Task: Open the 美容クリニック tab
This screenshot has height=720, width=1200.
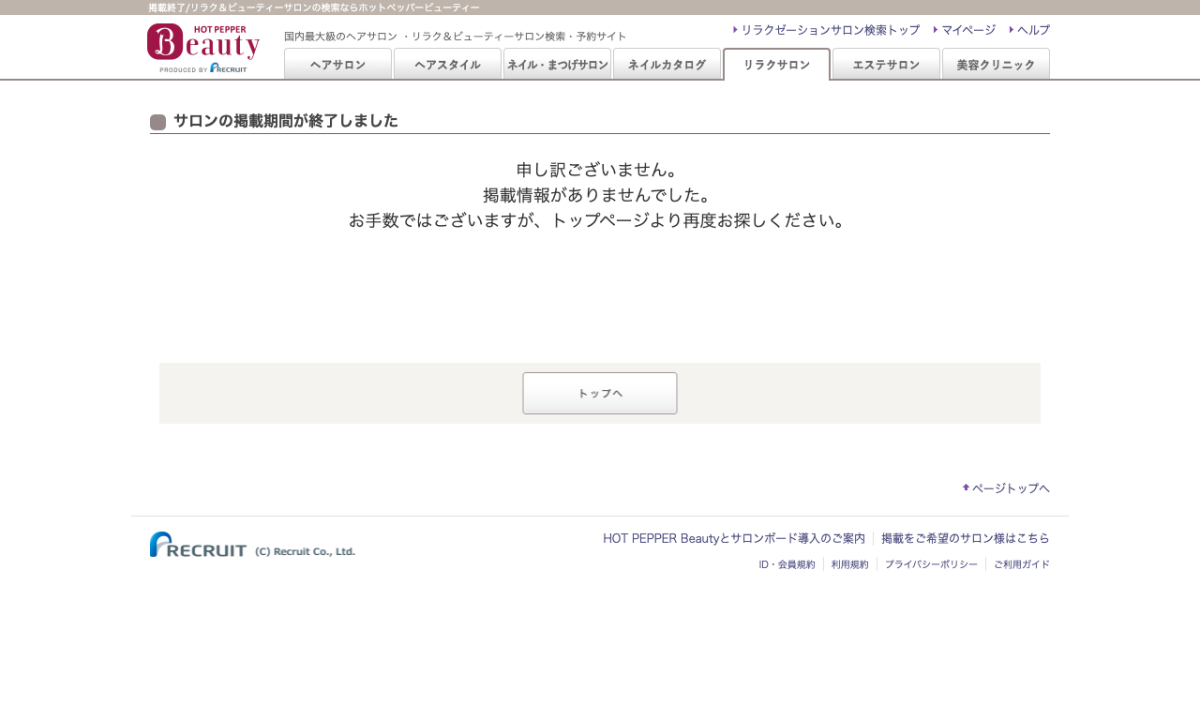Action: coord(995,65)
